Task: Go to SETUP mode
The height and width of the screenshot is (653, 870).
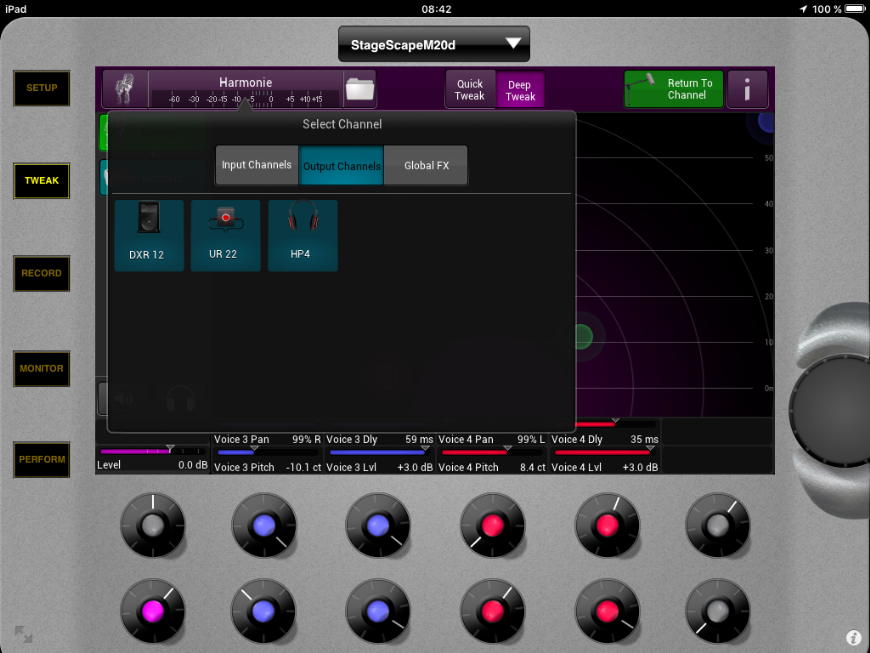Action: (42, 88)
